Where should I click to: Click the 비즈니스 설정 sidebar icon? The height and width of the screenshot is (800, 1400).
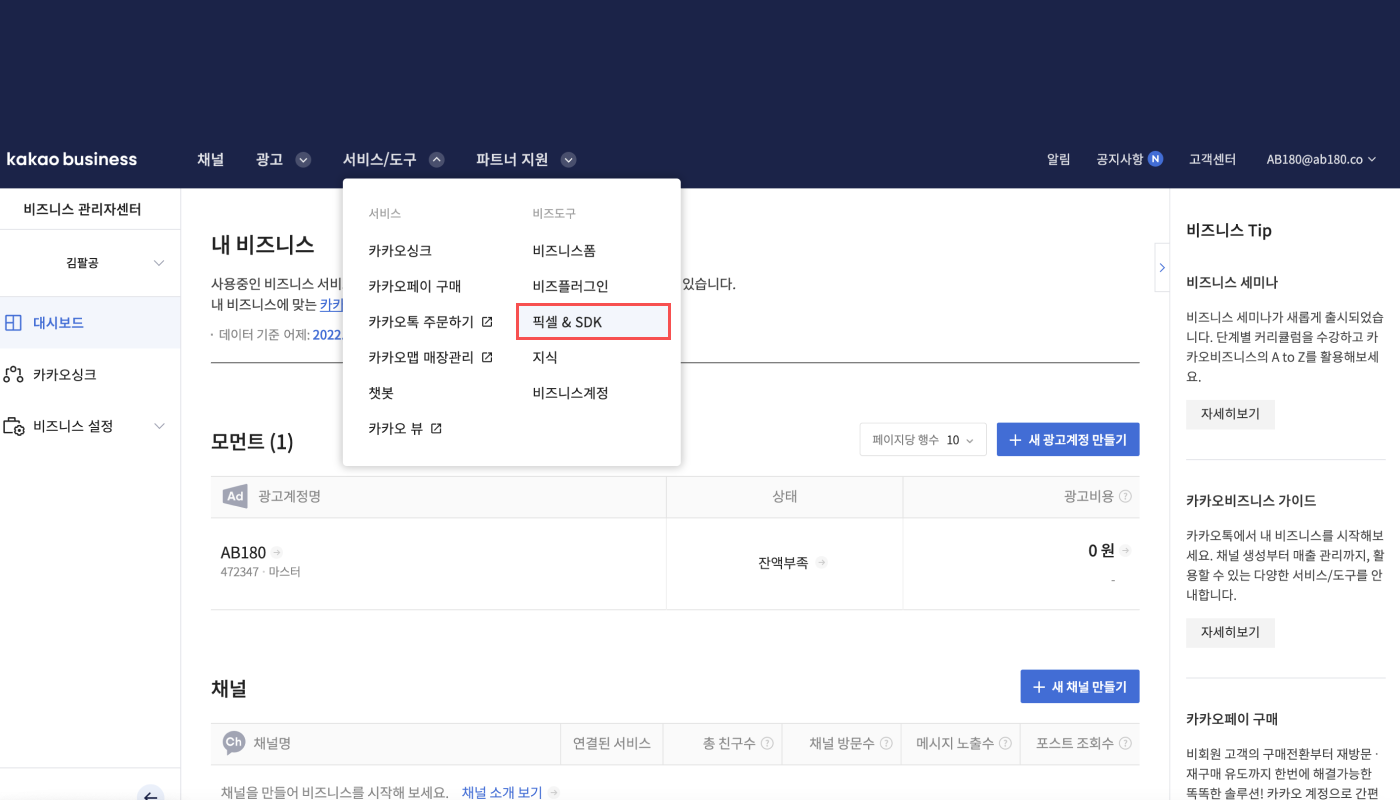point(13,427)
